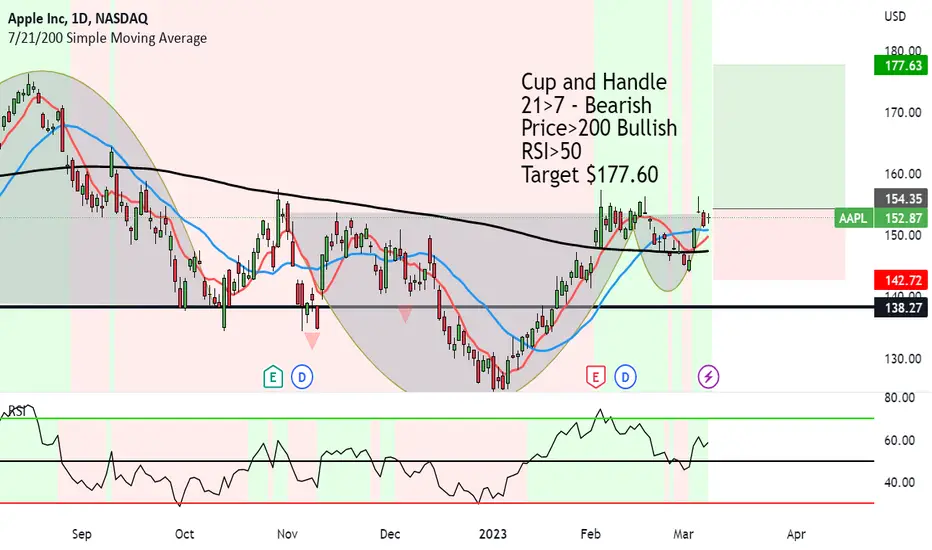Image resolution: width=932 pixels, height=550 pixels.
Task: Click the Feb date axis label
Action: [590, 534]
